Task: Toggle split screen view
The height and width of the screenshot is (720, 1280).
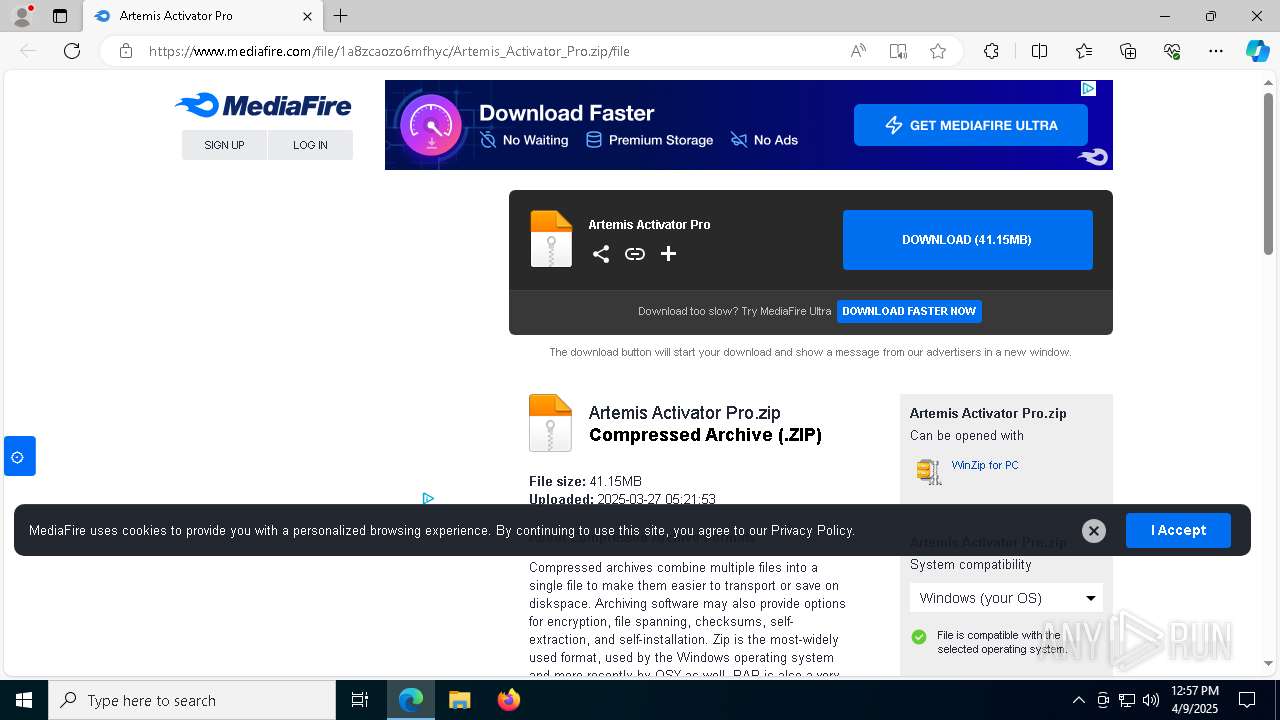Action: 1039,51
